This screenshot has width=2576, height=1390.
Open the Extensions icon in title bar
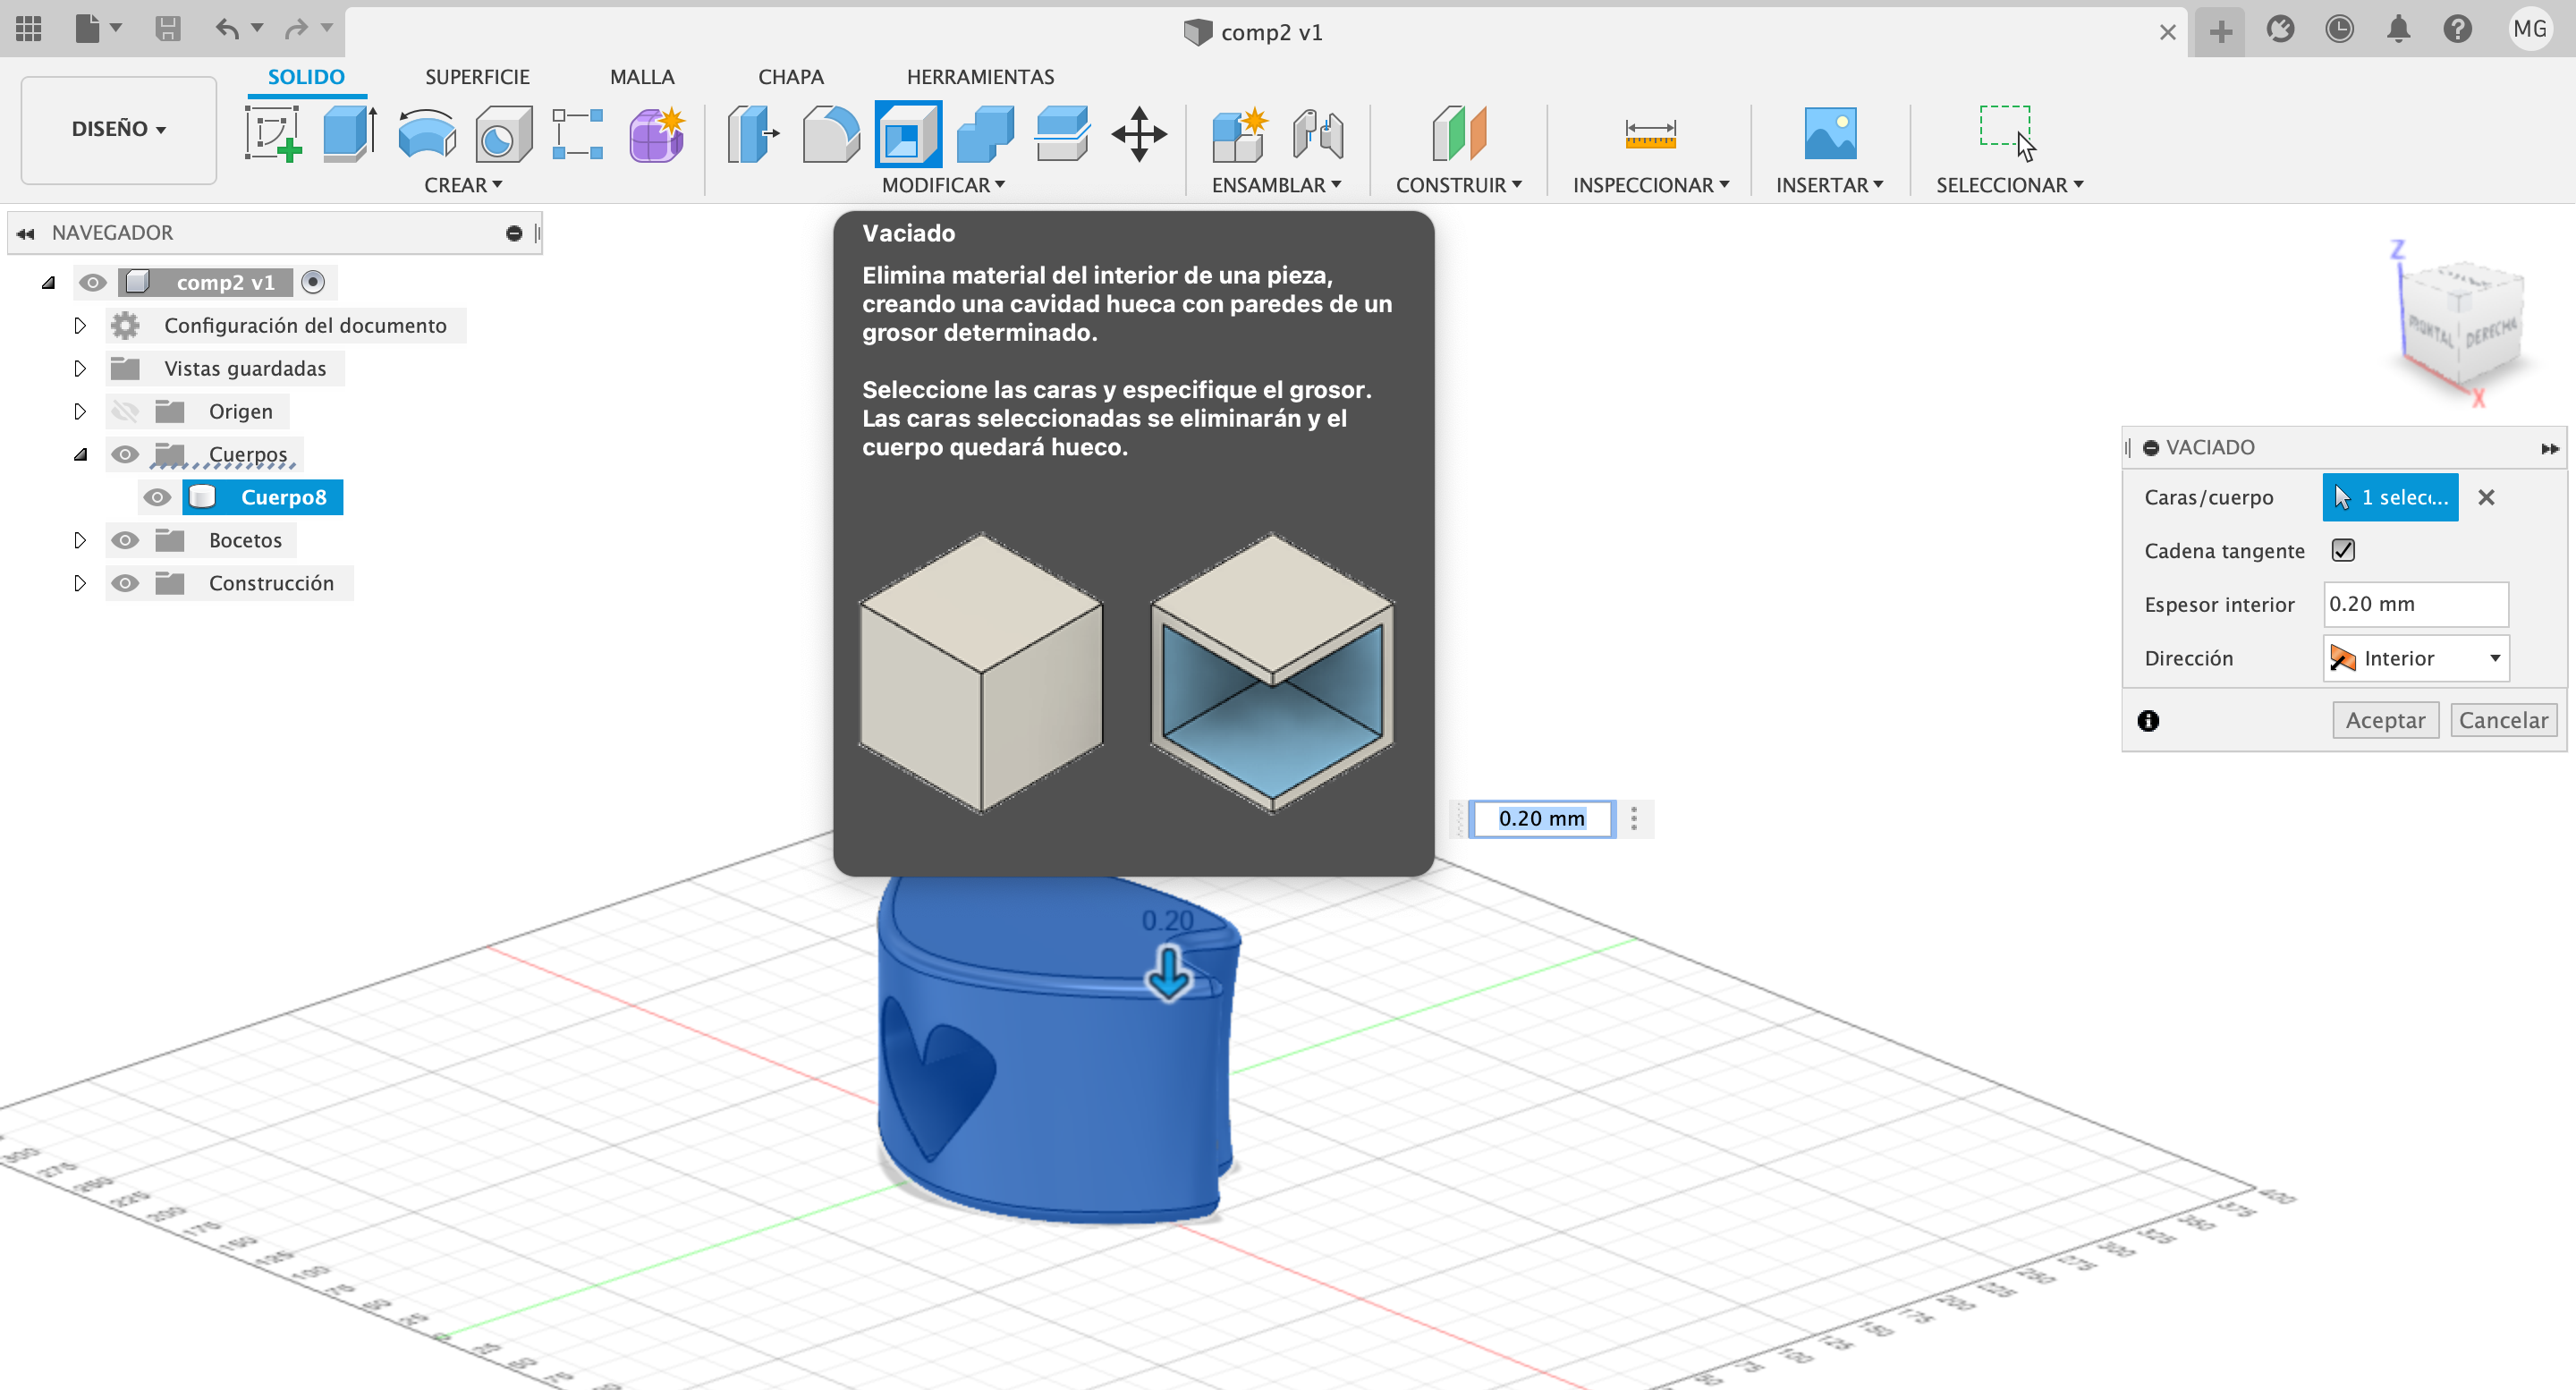pos(2280,29)
